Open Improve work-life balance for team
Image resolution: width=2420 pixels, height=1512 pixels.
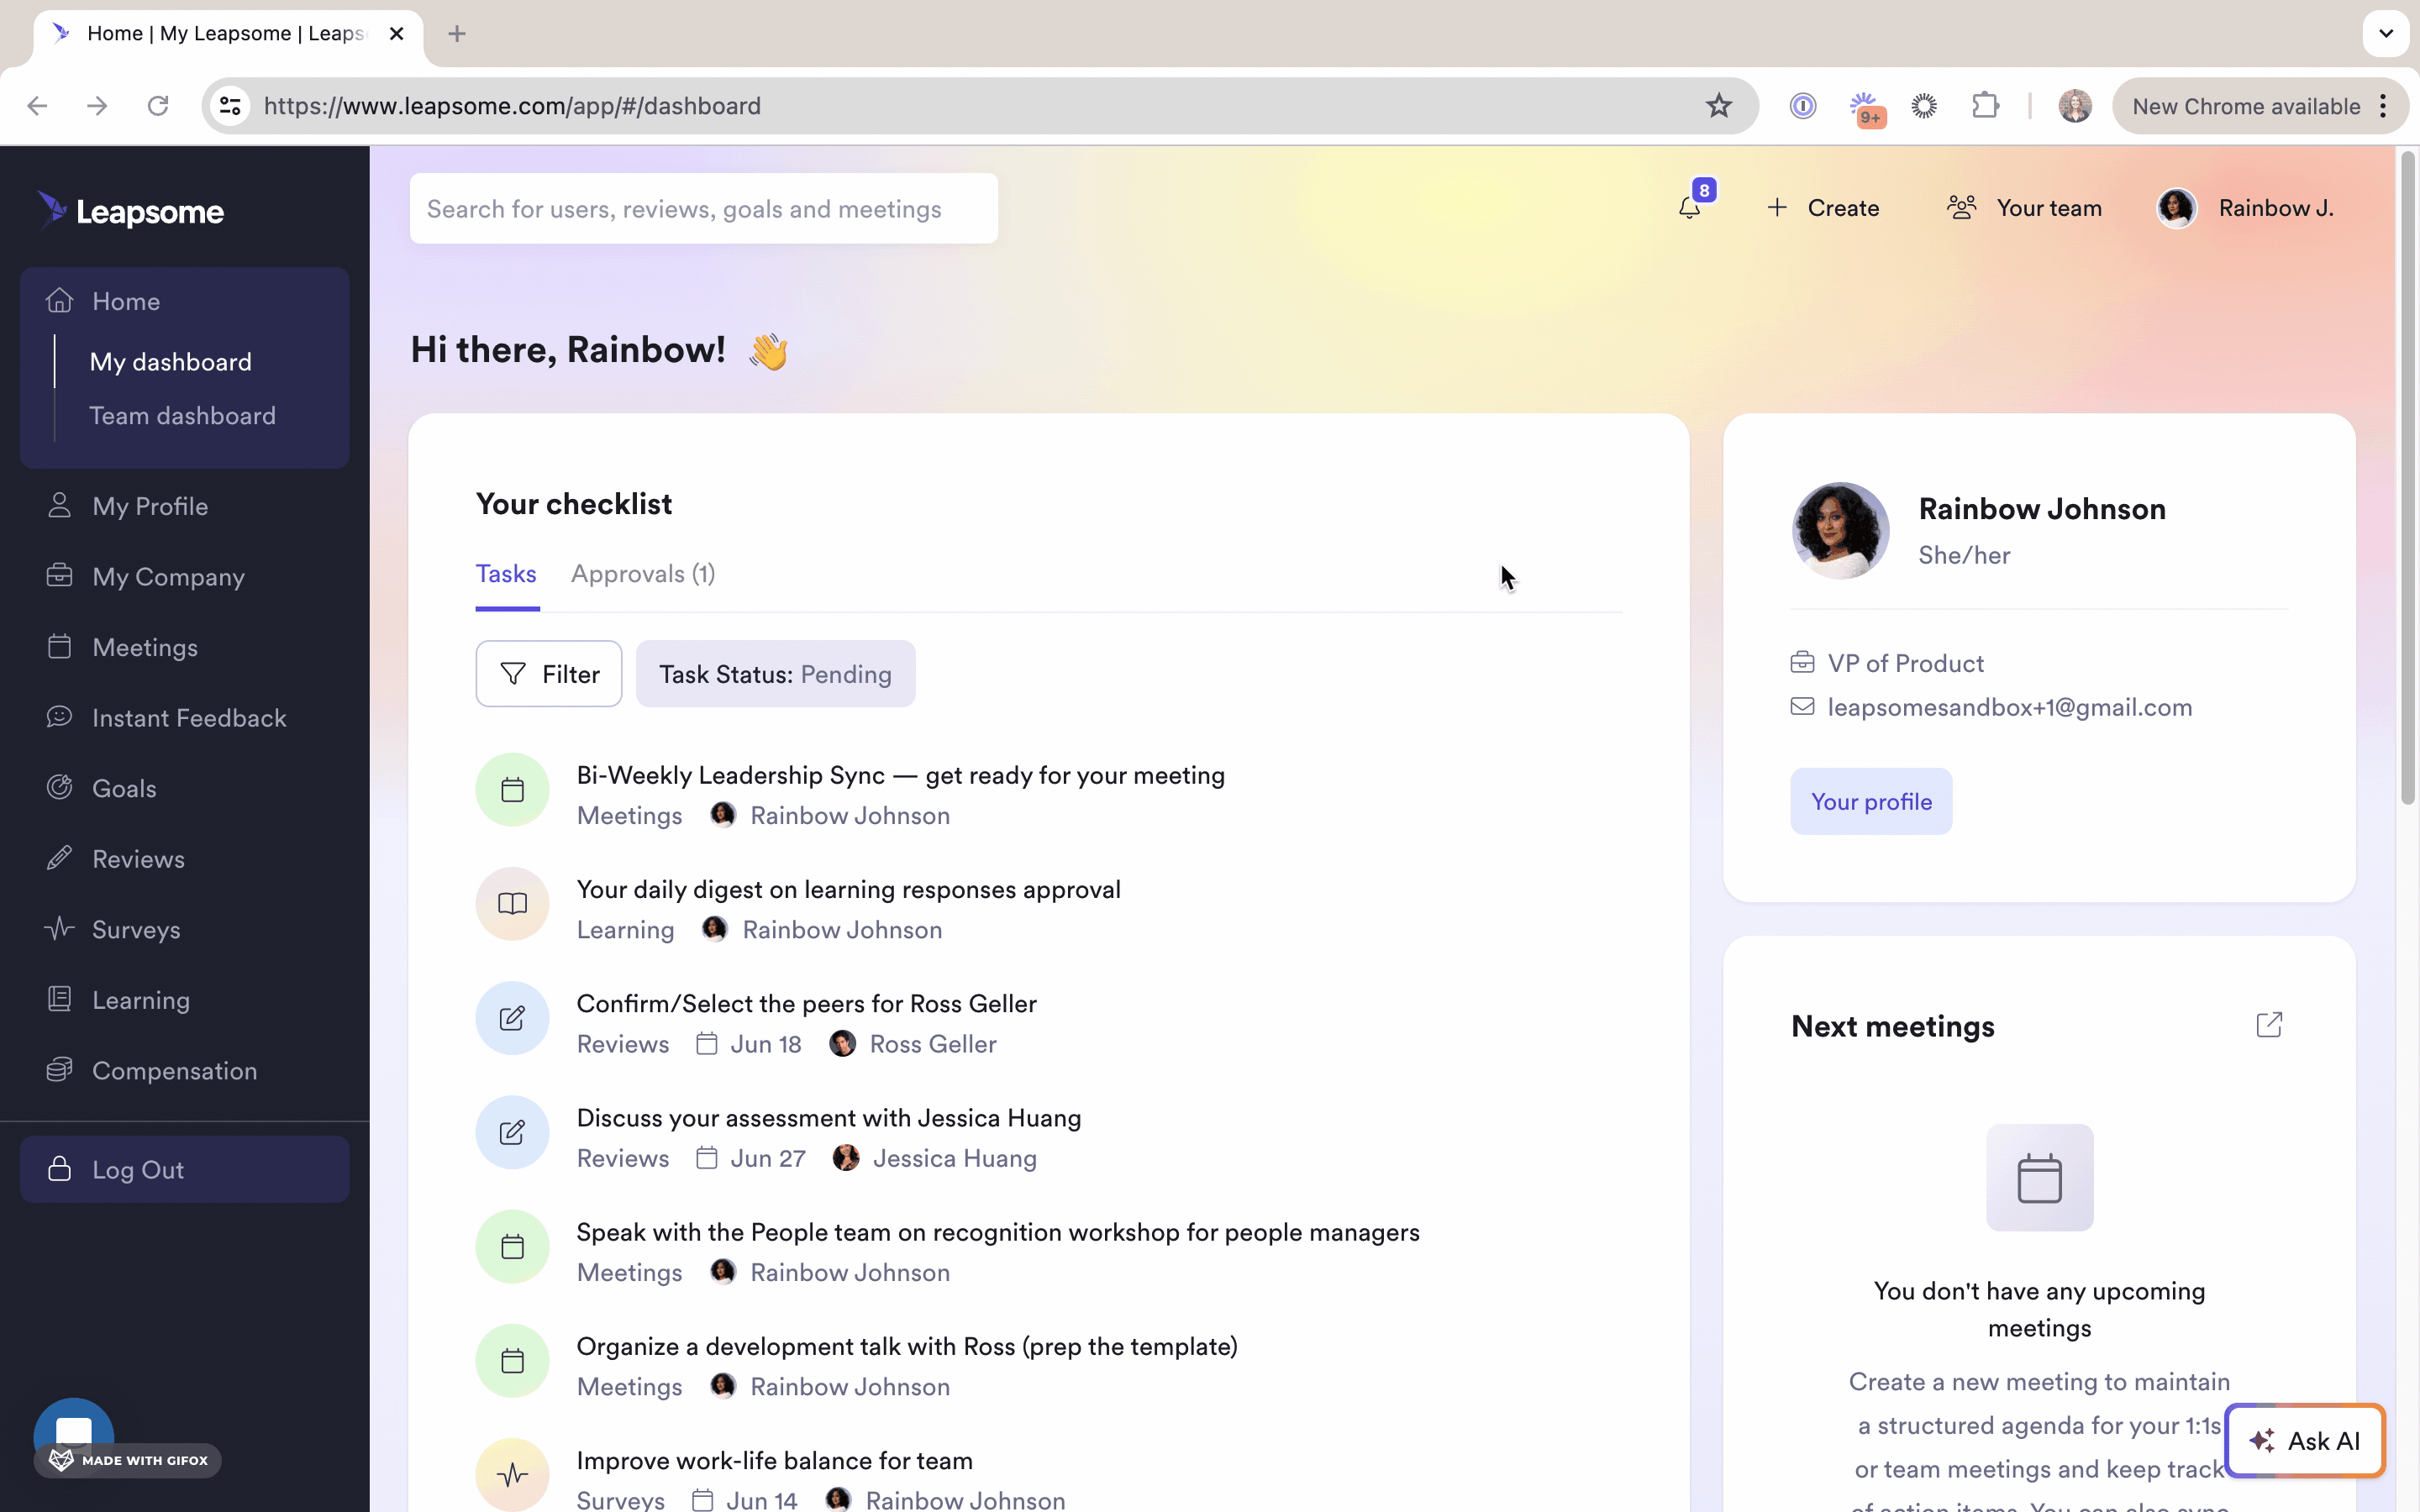[x=775, y=1461]
